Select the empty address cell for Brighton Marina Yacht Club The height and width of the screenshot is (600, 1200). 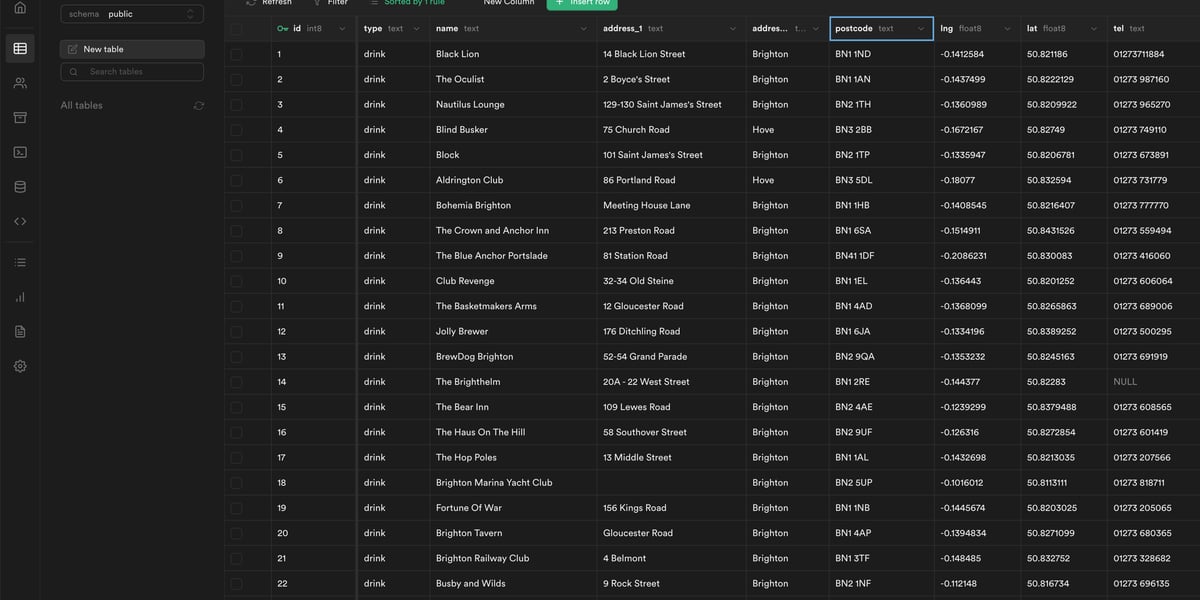pos(671,482)
